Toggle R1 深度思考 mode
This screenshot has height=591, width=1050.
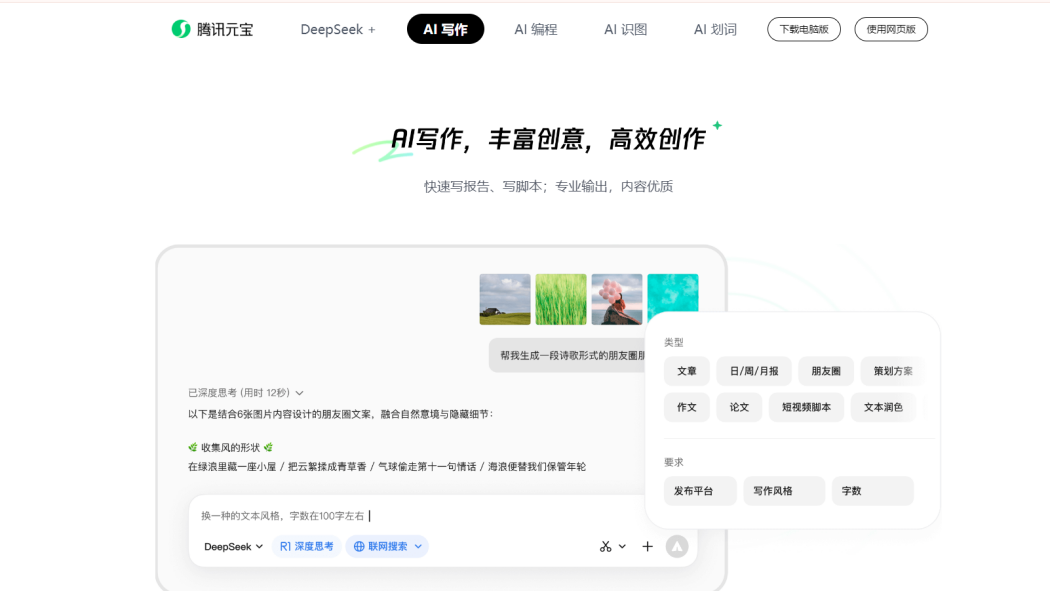click(x=306, y=546)
